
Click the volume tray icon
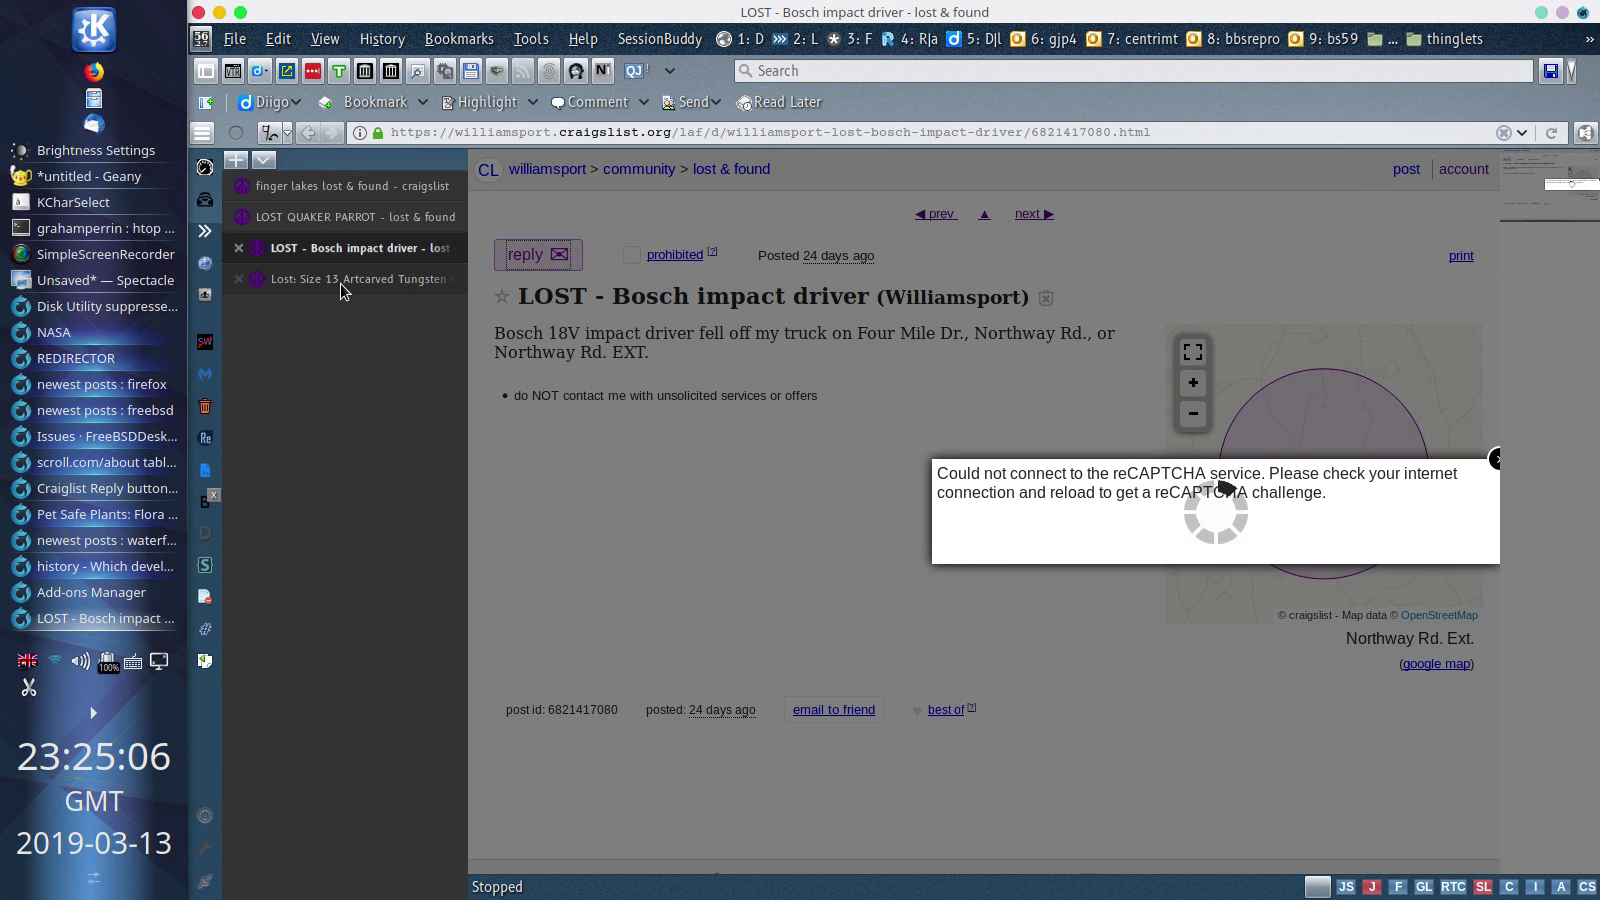[x=80, y=661]
